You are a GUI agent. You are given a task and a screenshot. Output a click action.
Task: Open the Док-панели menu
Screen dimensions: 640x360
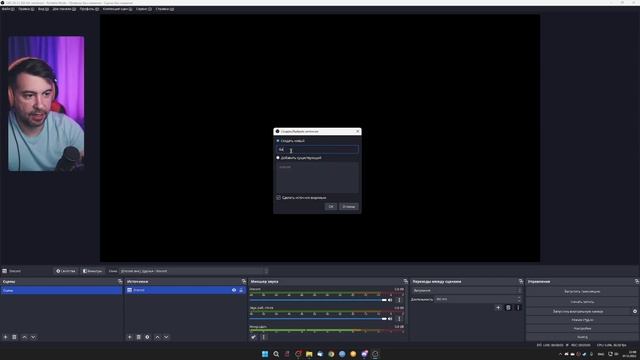(x=64, y=9)
